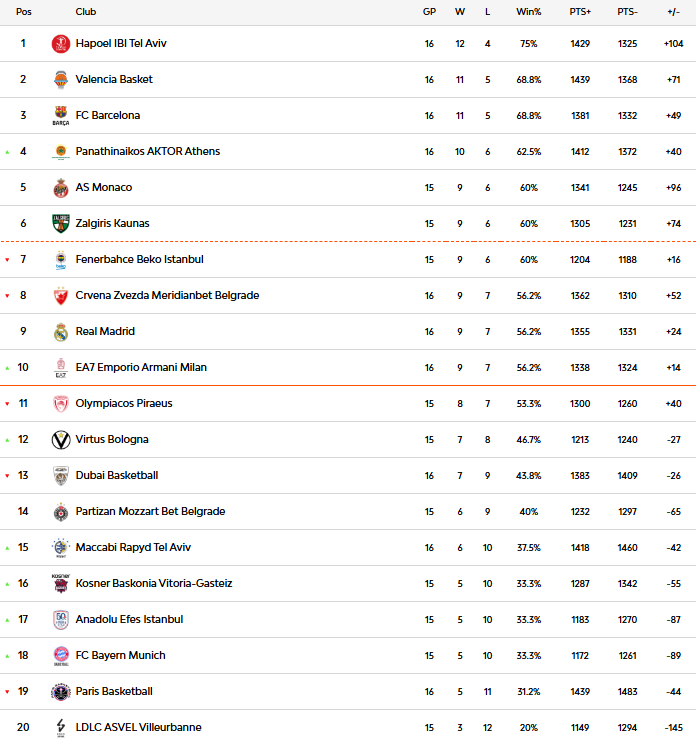Open EA7 Emporio Armani Milan link
The height and width of the screenshot is (745, 696).
(x=141, y=368)
